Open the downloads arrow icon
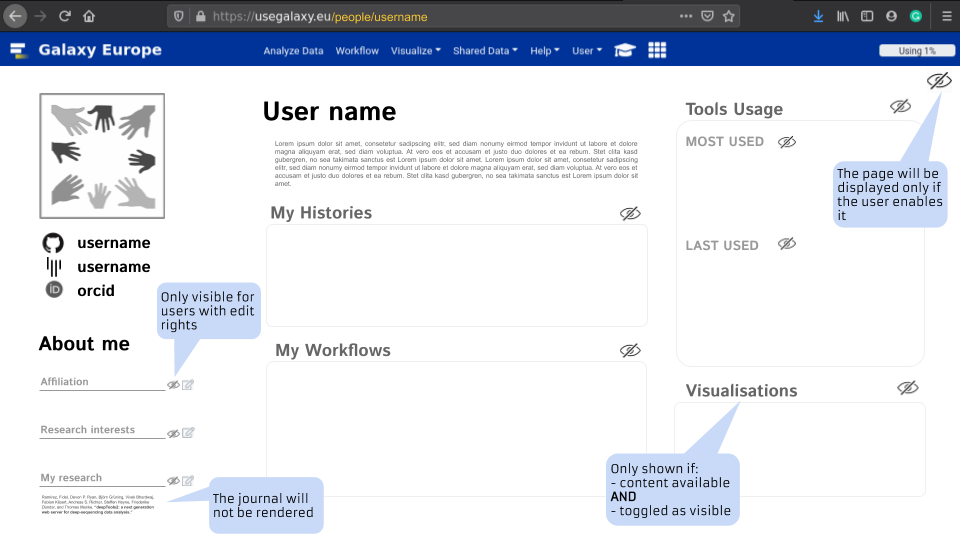The image size is (960, 540). click(x=818, y=16)
